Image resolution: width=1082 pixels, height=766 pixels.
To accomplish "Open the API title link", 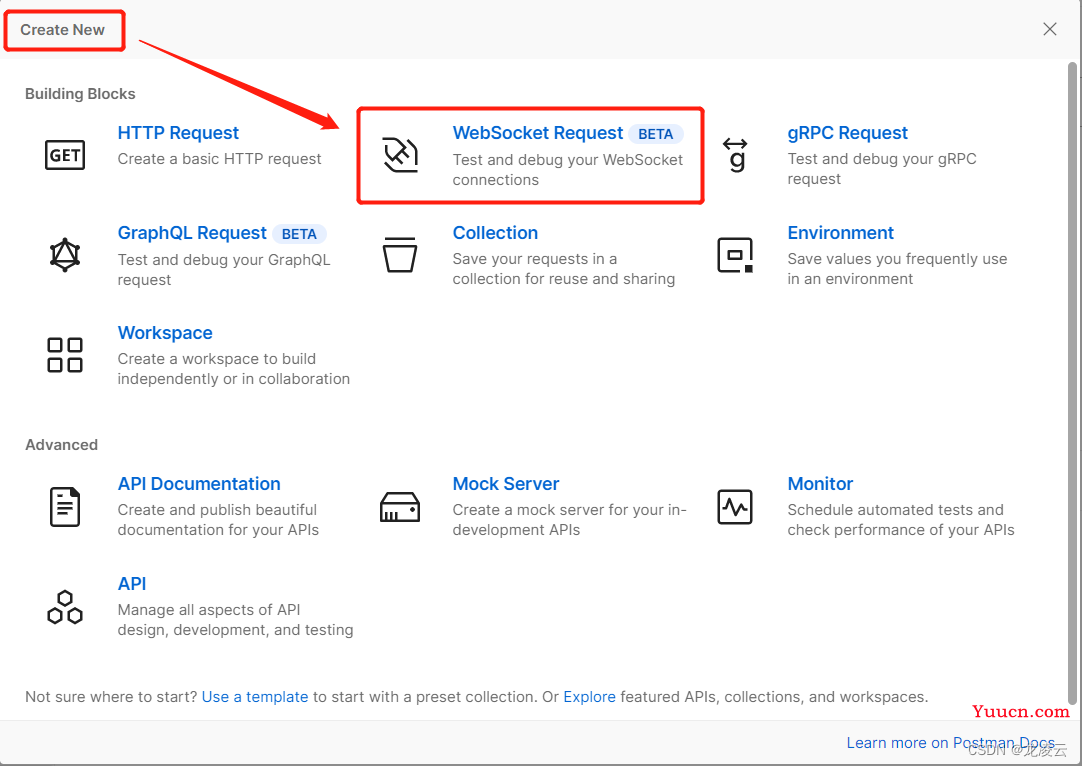I will [132, 584].
